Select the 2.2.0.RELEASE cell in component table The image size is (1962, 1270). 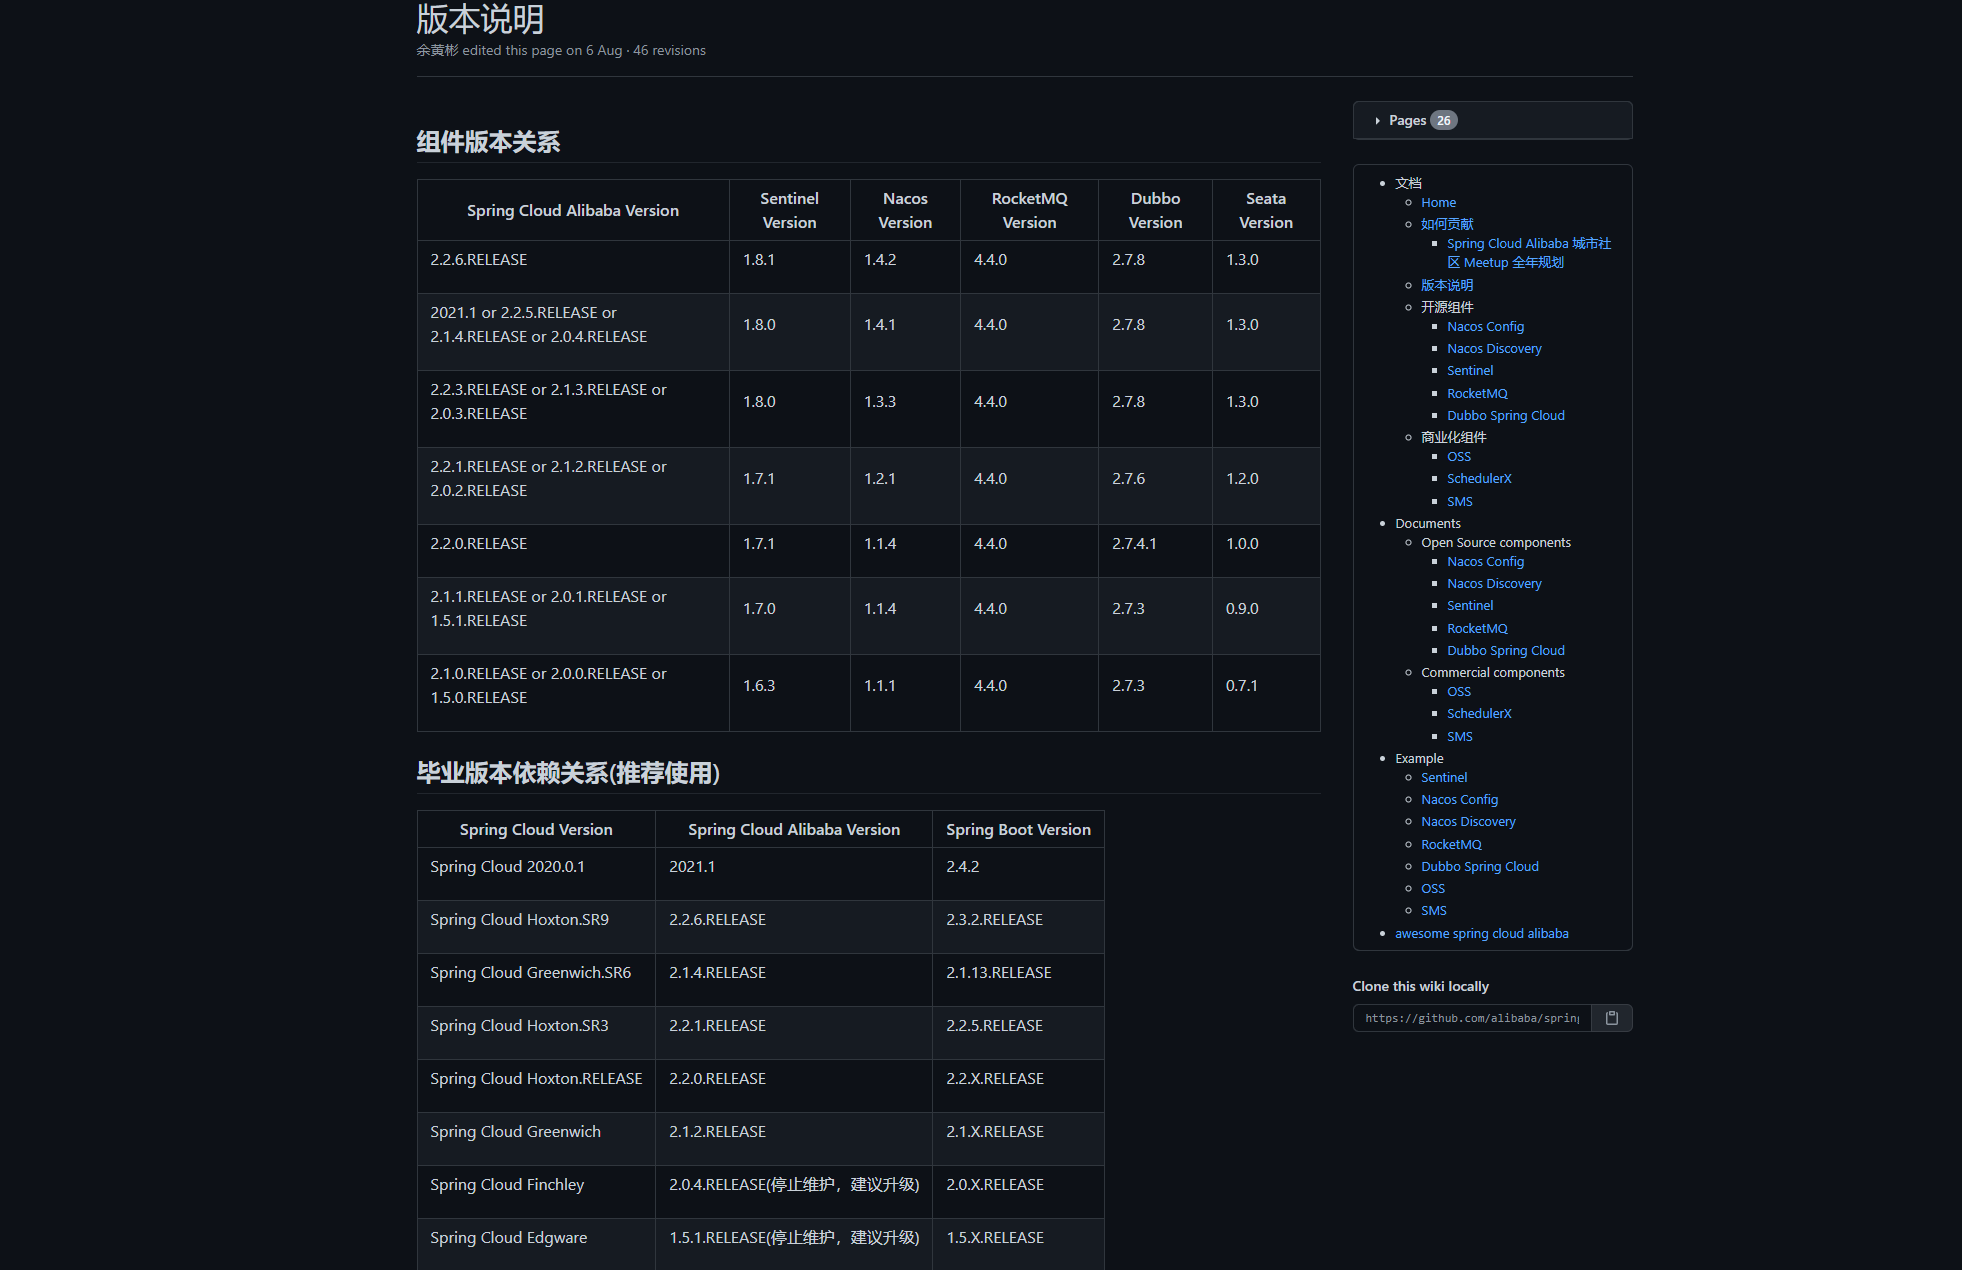[573, 551]
